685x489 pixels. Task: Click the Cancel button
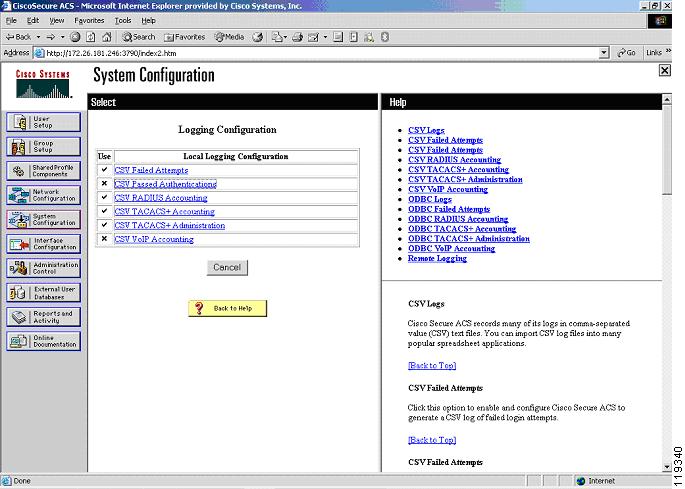click(x=227, y=267)
